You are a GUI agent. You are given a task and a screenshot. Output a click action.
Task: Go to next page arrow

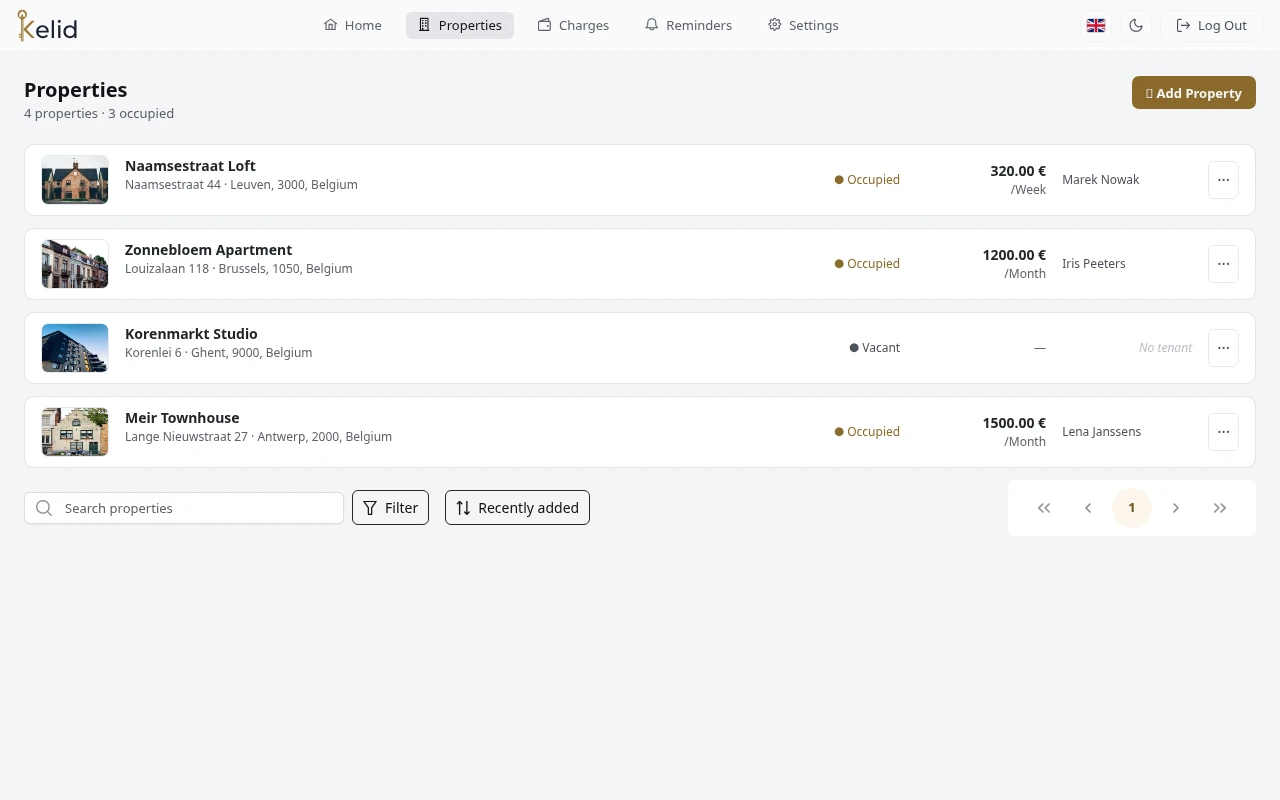click(1176, 508)
